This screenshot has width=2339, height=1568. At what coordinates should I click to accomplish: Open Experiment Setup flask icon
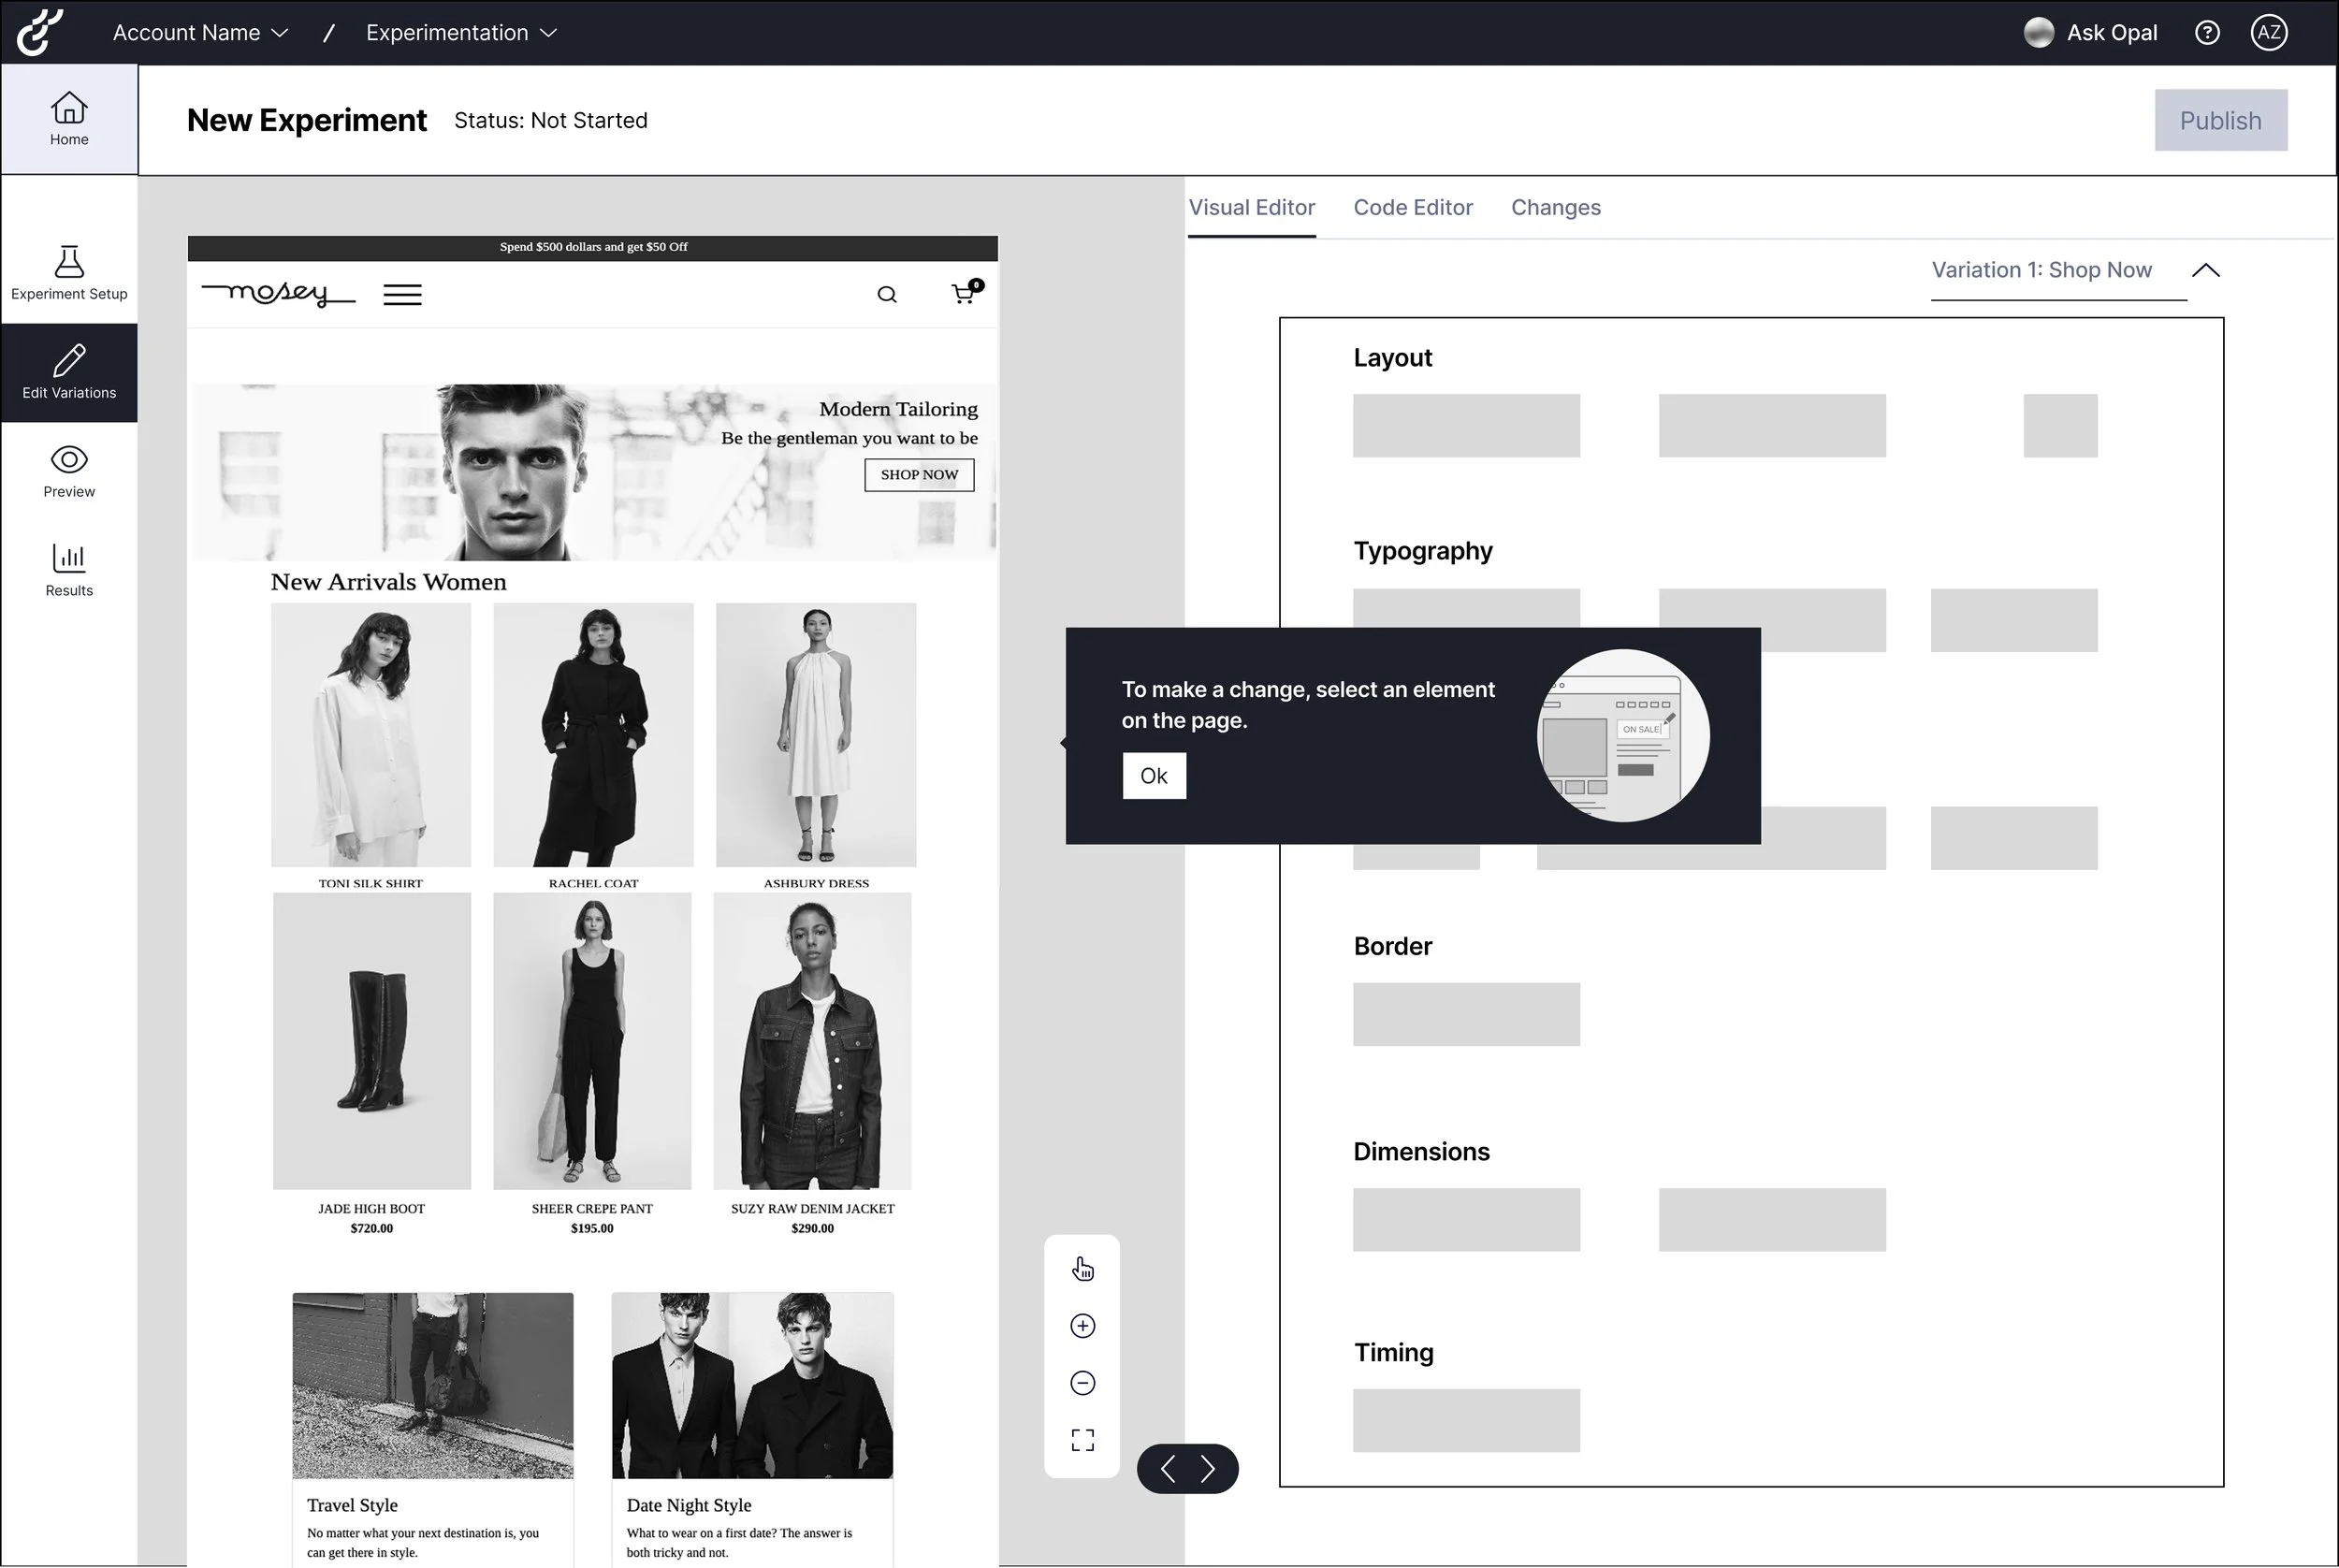tap(69, 262)
